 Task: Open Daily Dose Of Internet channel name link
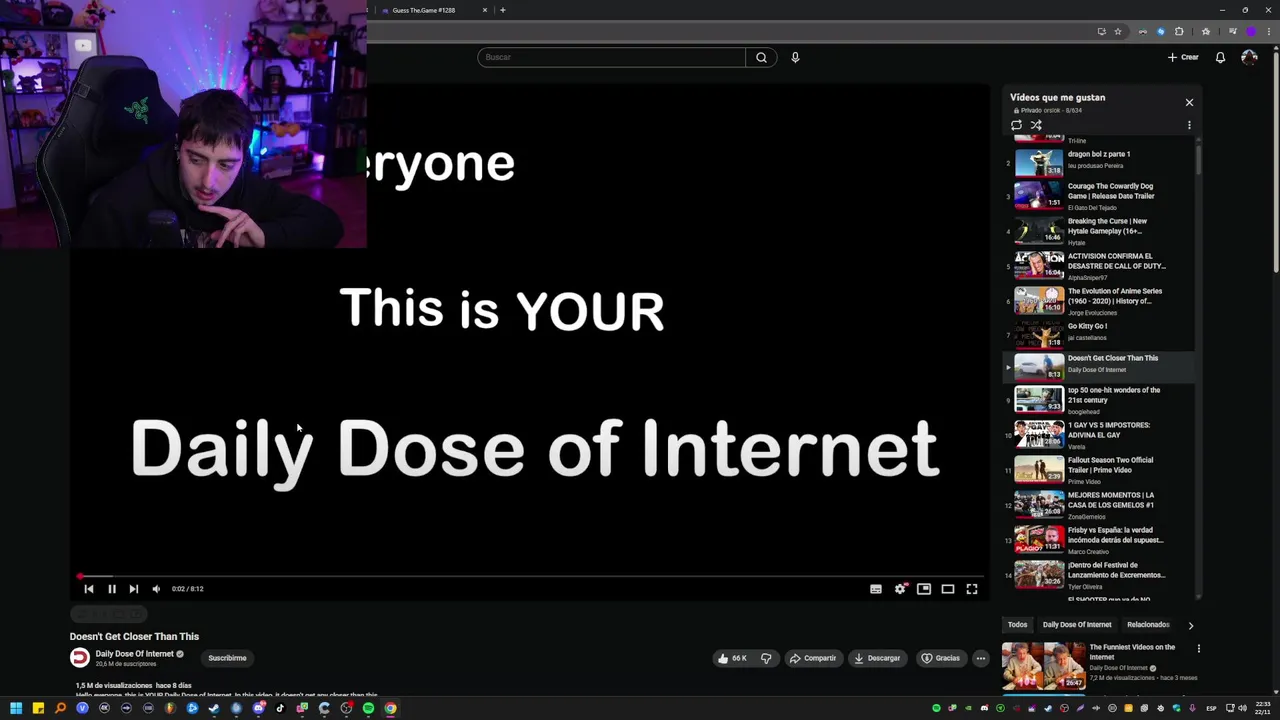(134, 654)
